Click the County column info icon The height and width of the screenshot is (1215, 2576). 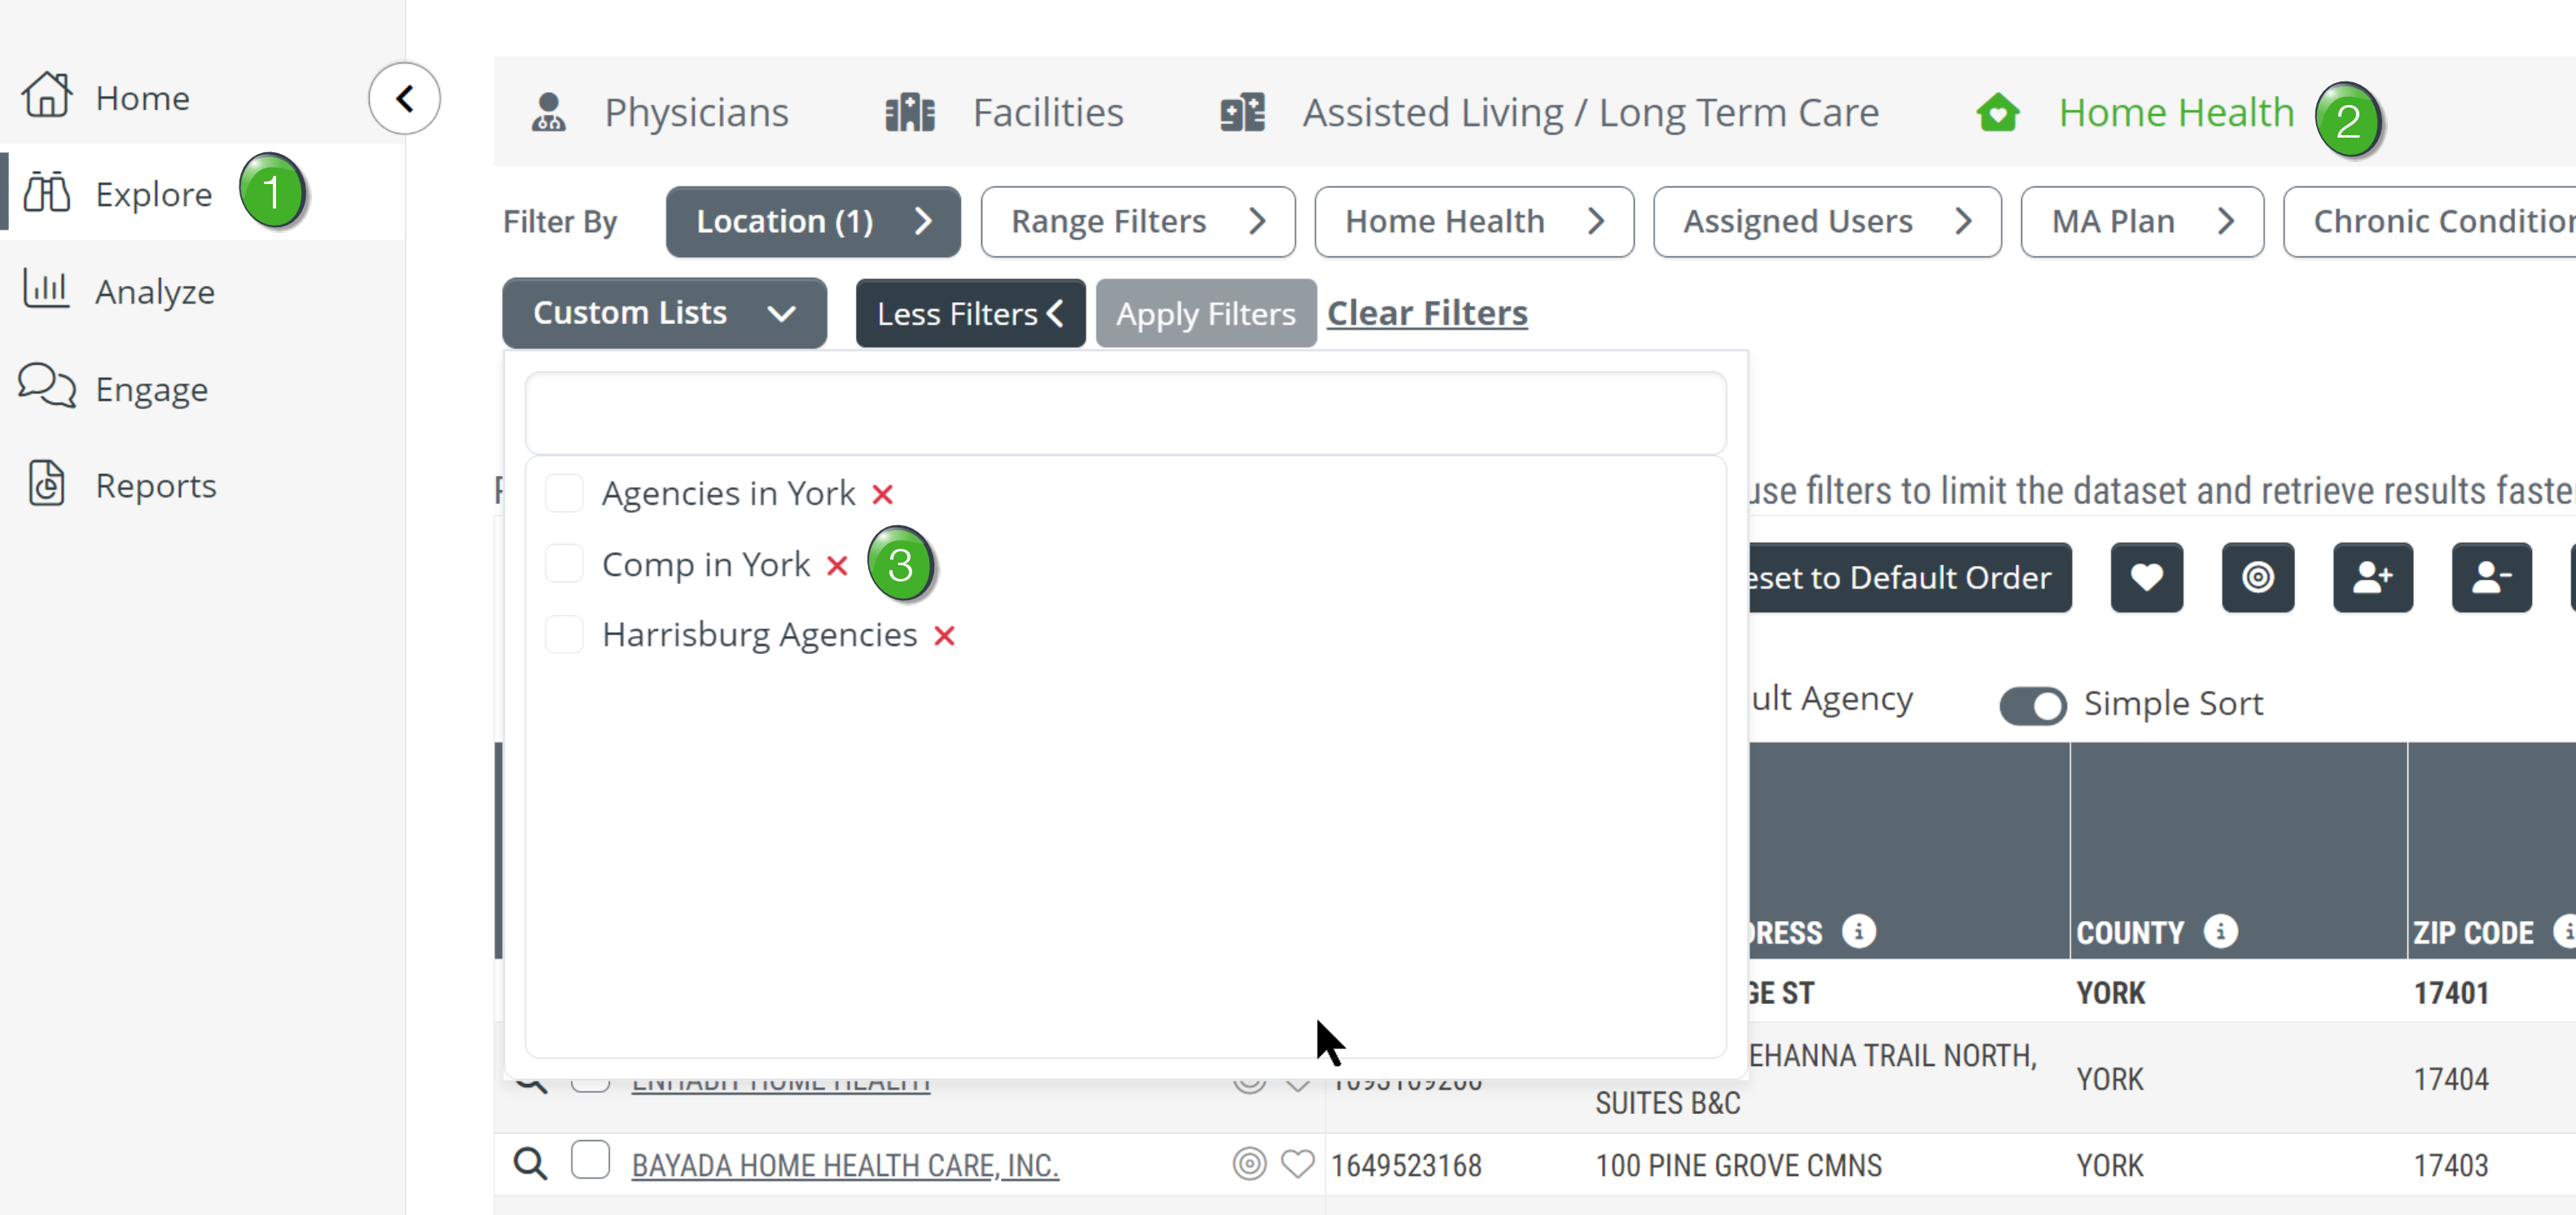(2220, 931)
